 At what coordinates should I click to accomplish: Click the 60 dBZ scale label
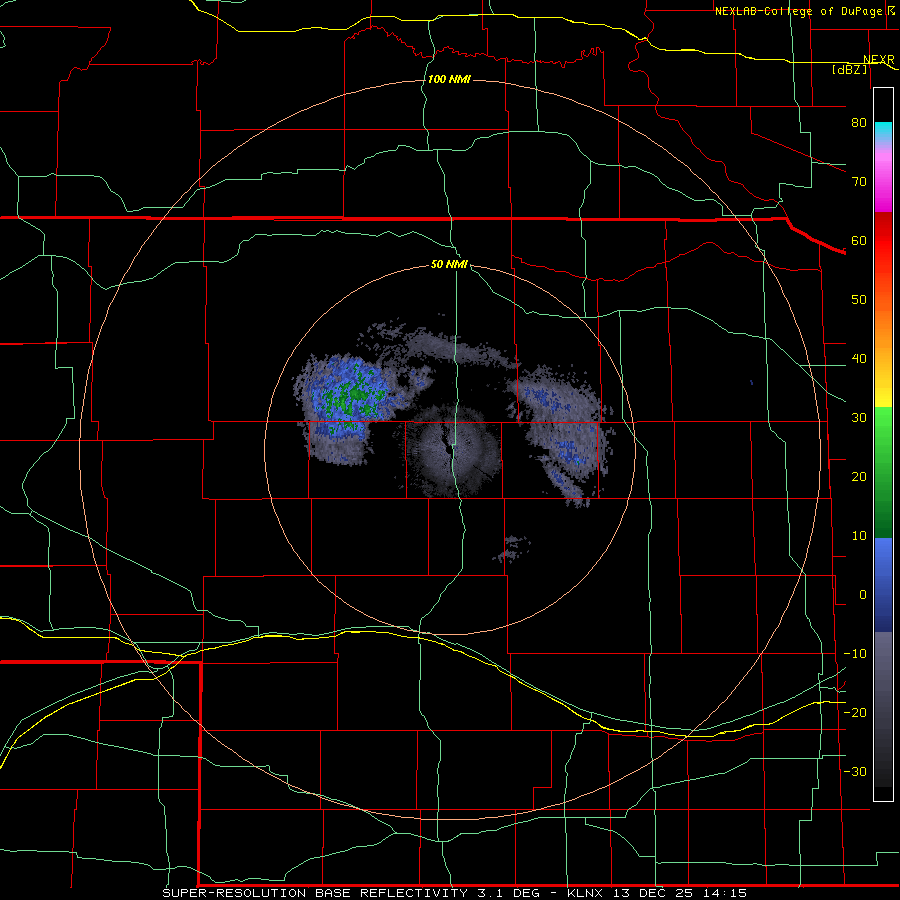point(859,240)
